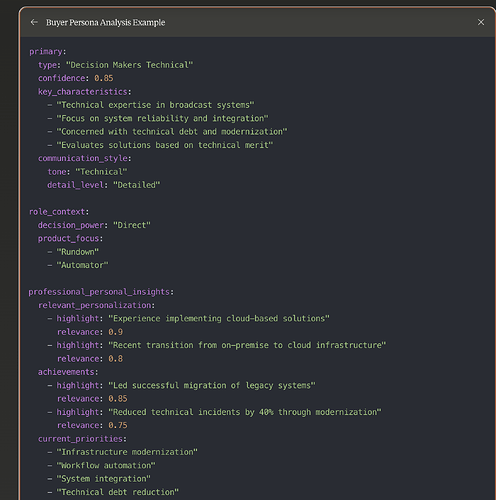
Task: Click the decision_power value 'Direct'
Action: point(132,225)
